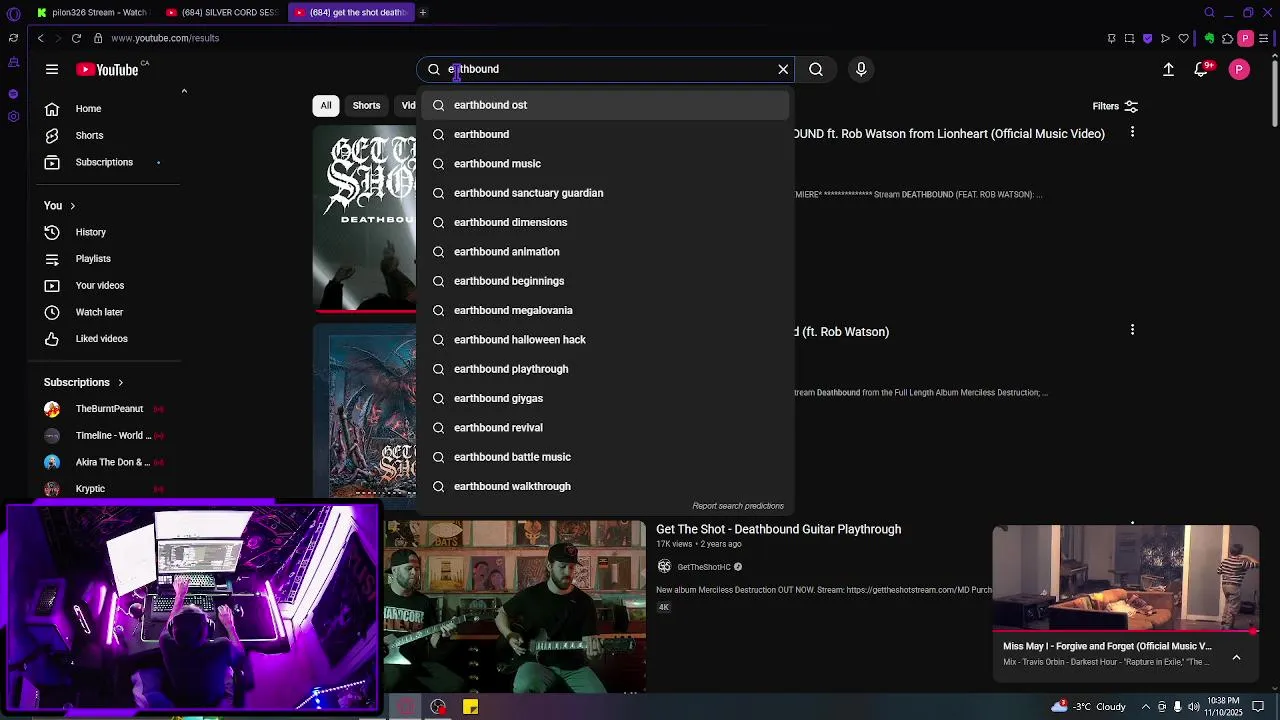Open more options for the ft. Rob Watson result
1280x720 pixels.
[1132, 330]
